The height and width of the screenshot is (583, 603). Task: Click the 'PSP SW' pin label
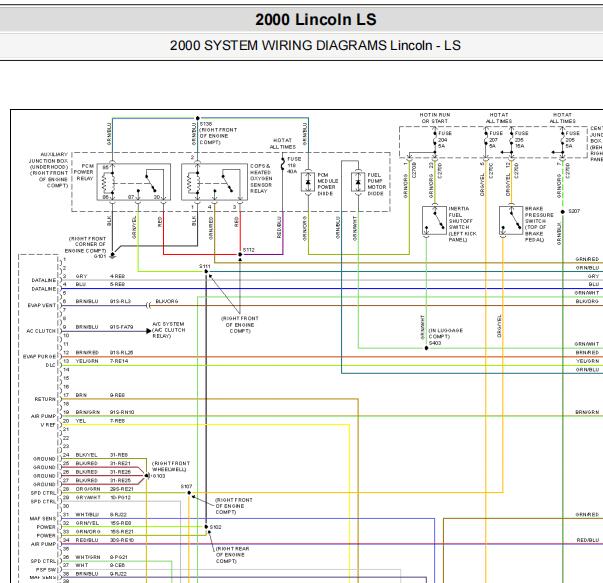(46, 570)
